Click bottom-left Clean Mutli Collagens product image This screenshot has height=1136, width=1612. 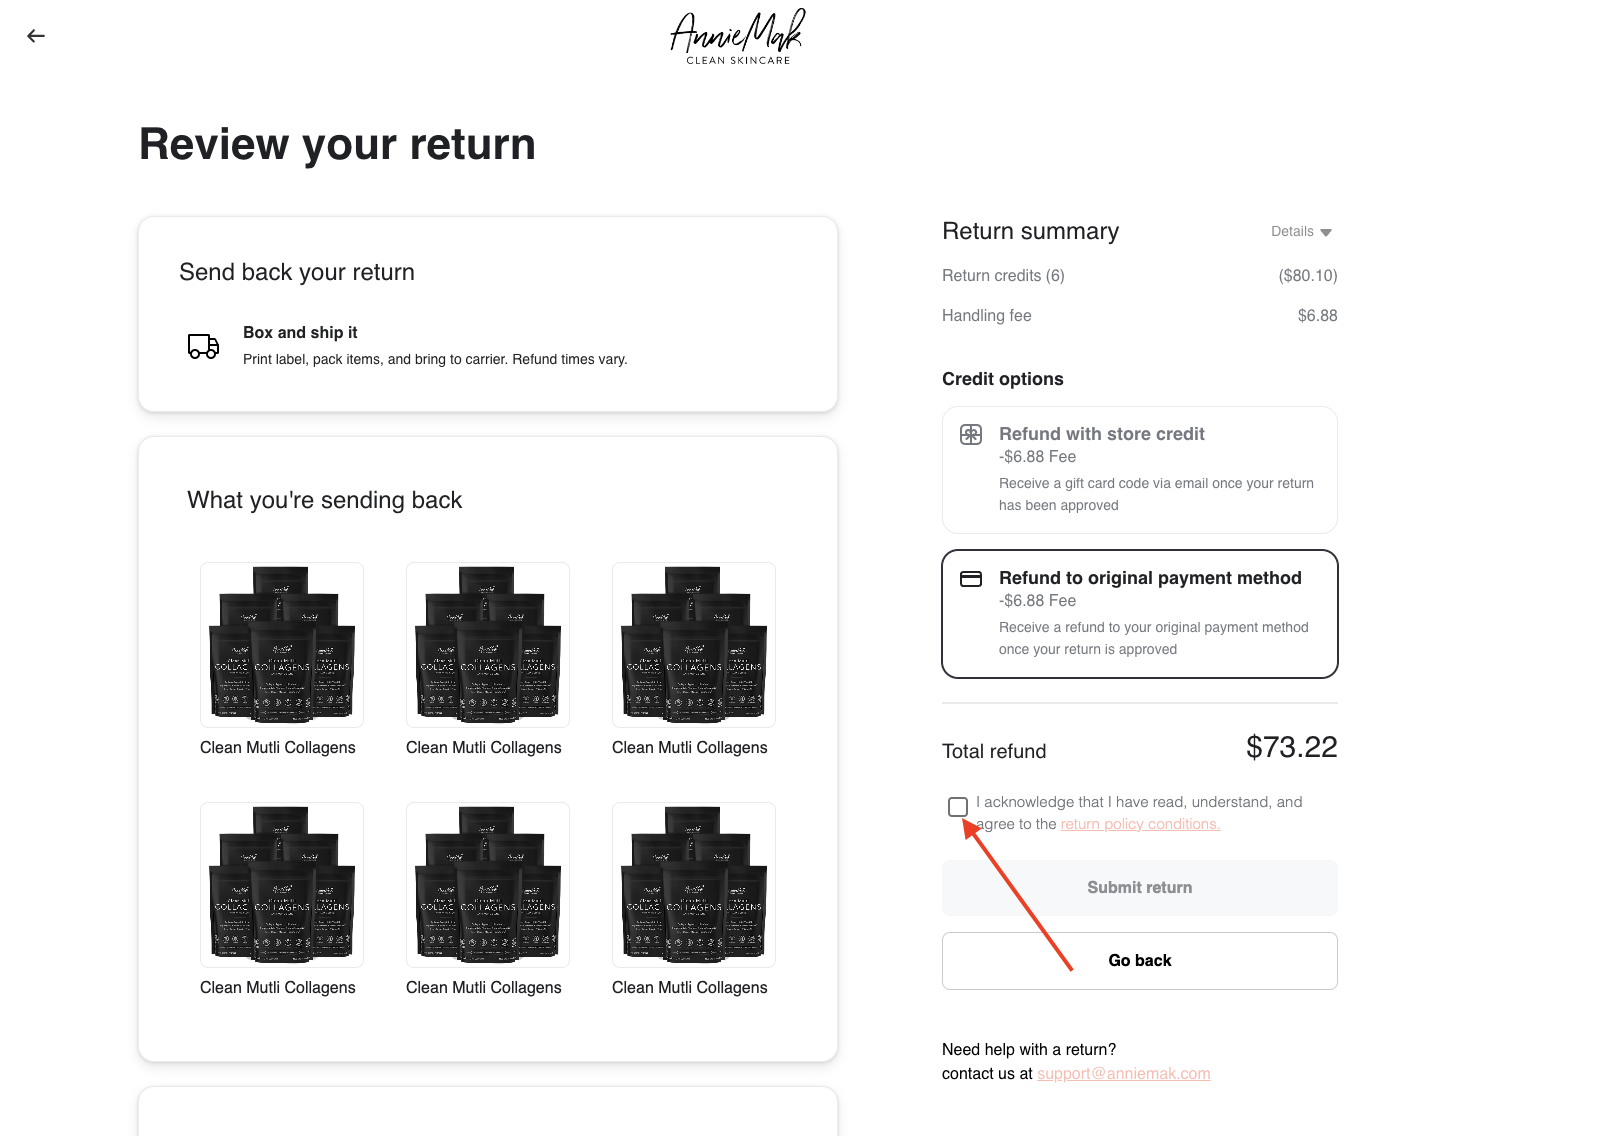[282, 885]
